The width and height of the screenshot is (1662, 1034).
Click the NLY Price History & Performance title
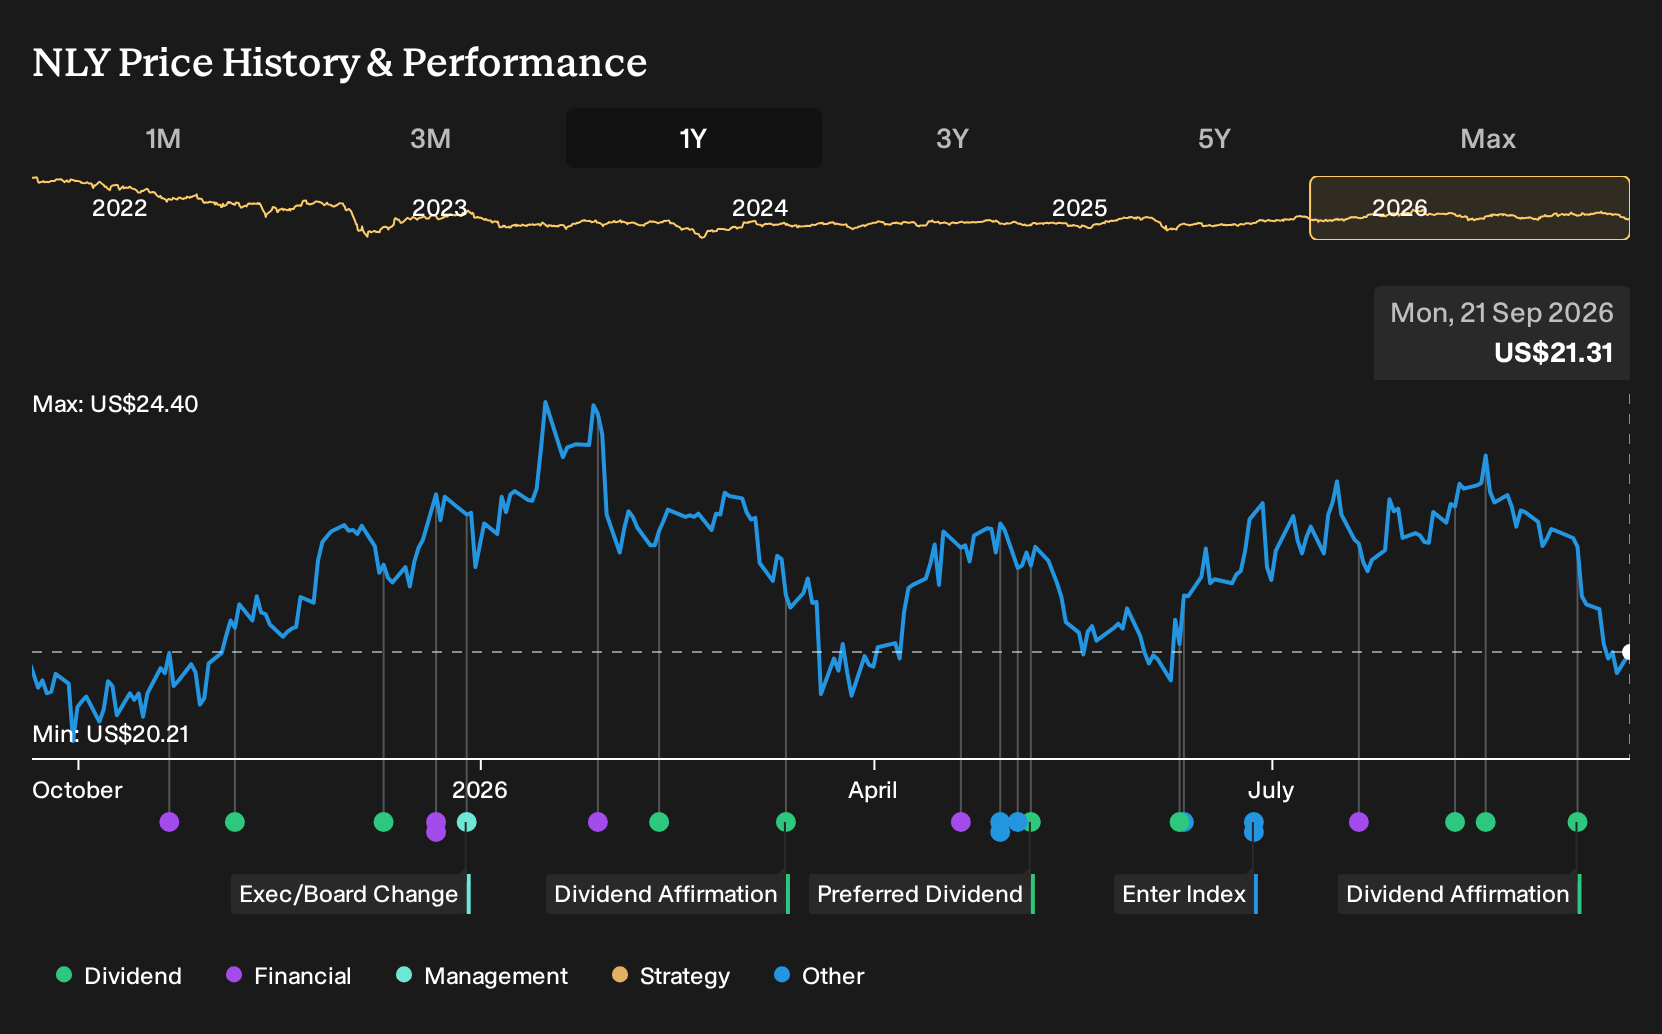coord(340,63)
